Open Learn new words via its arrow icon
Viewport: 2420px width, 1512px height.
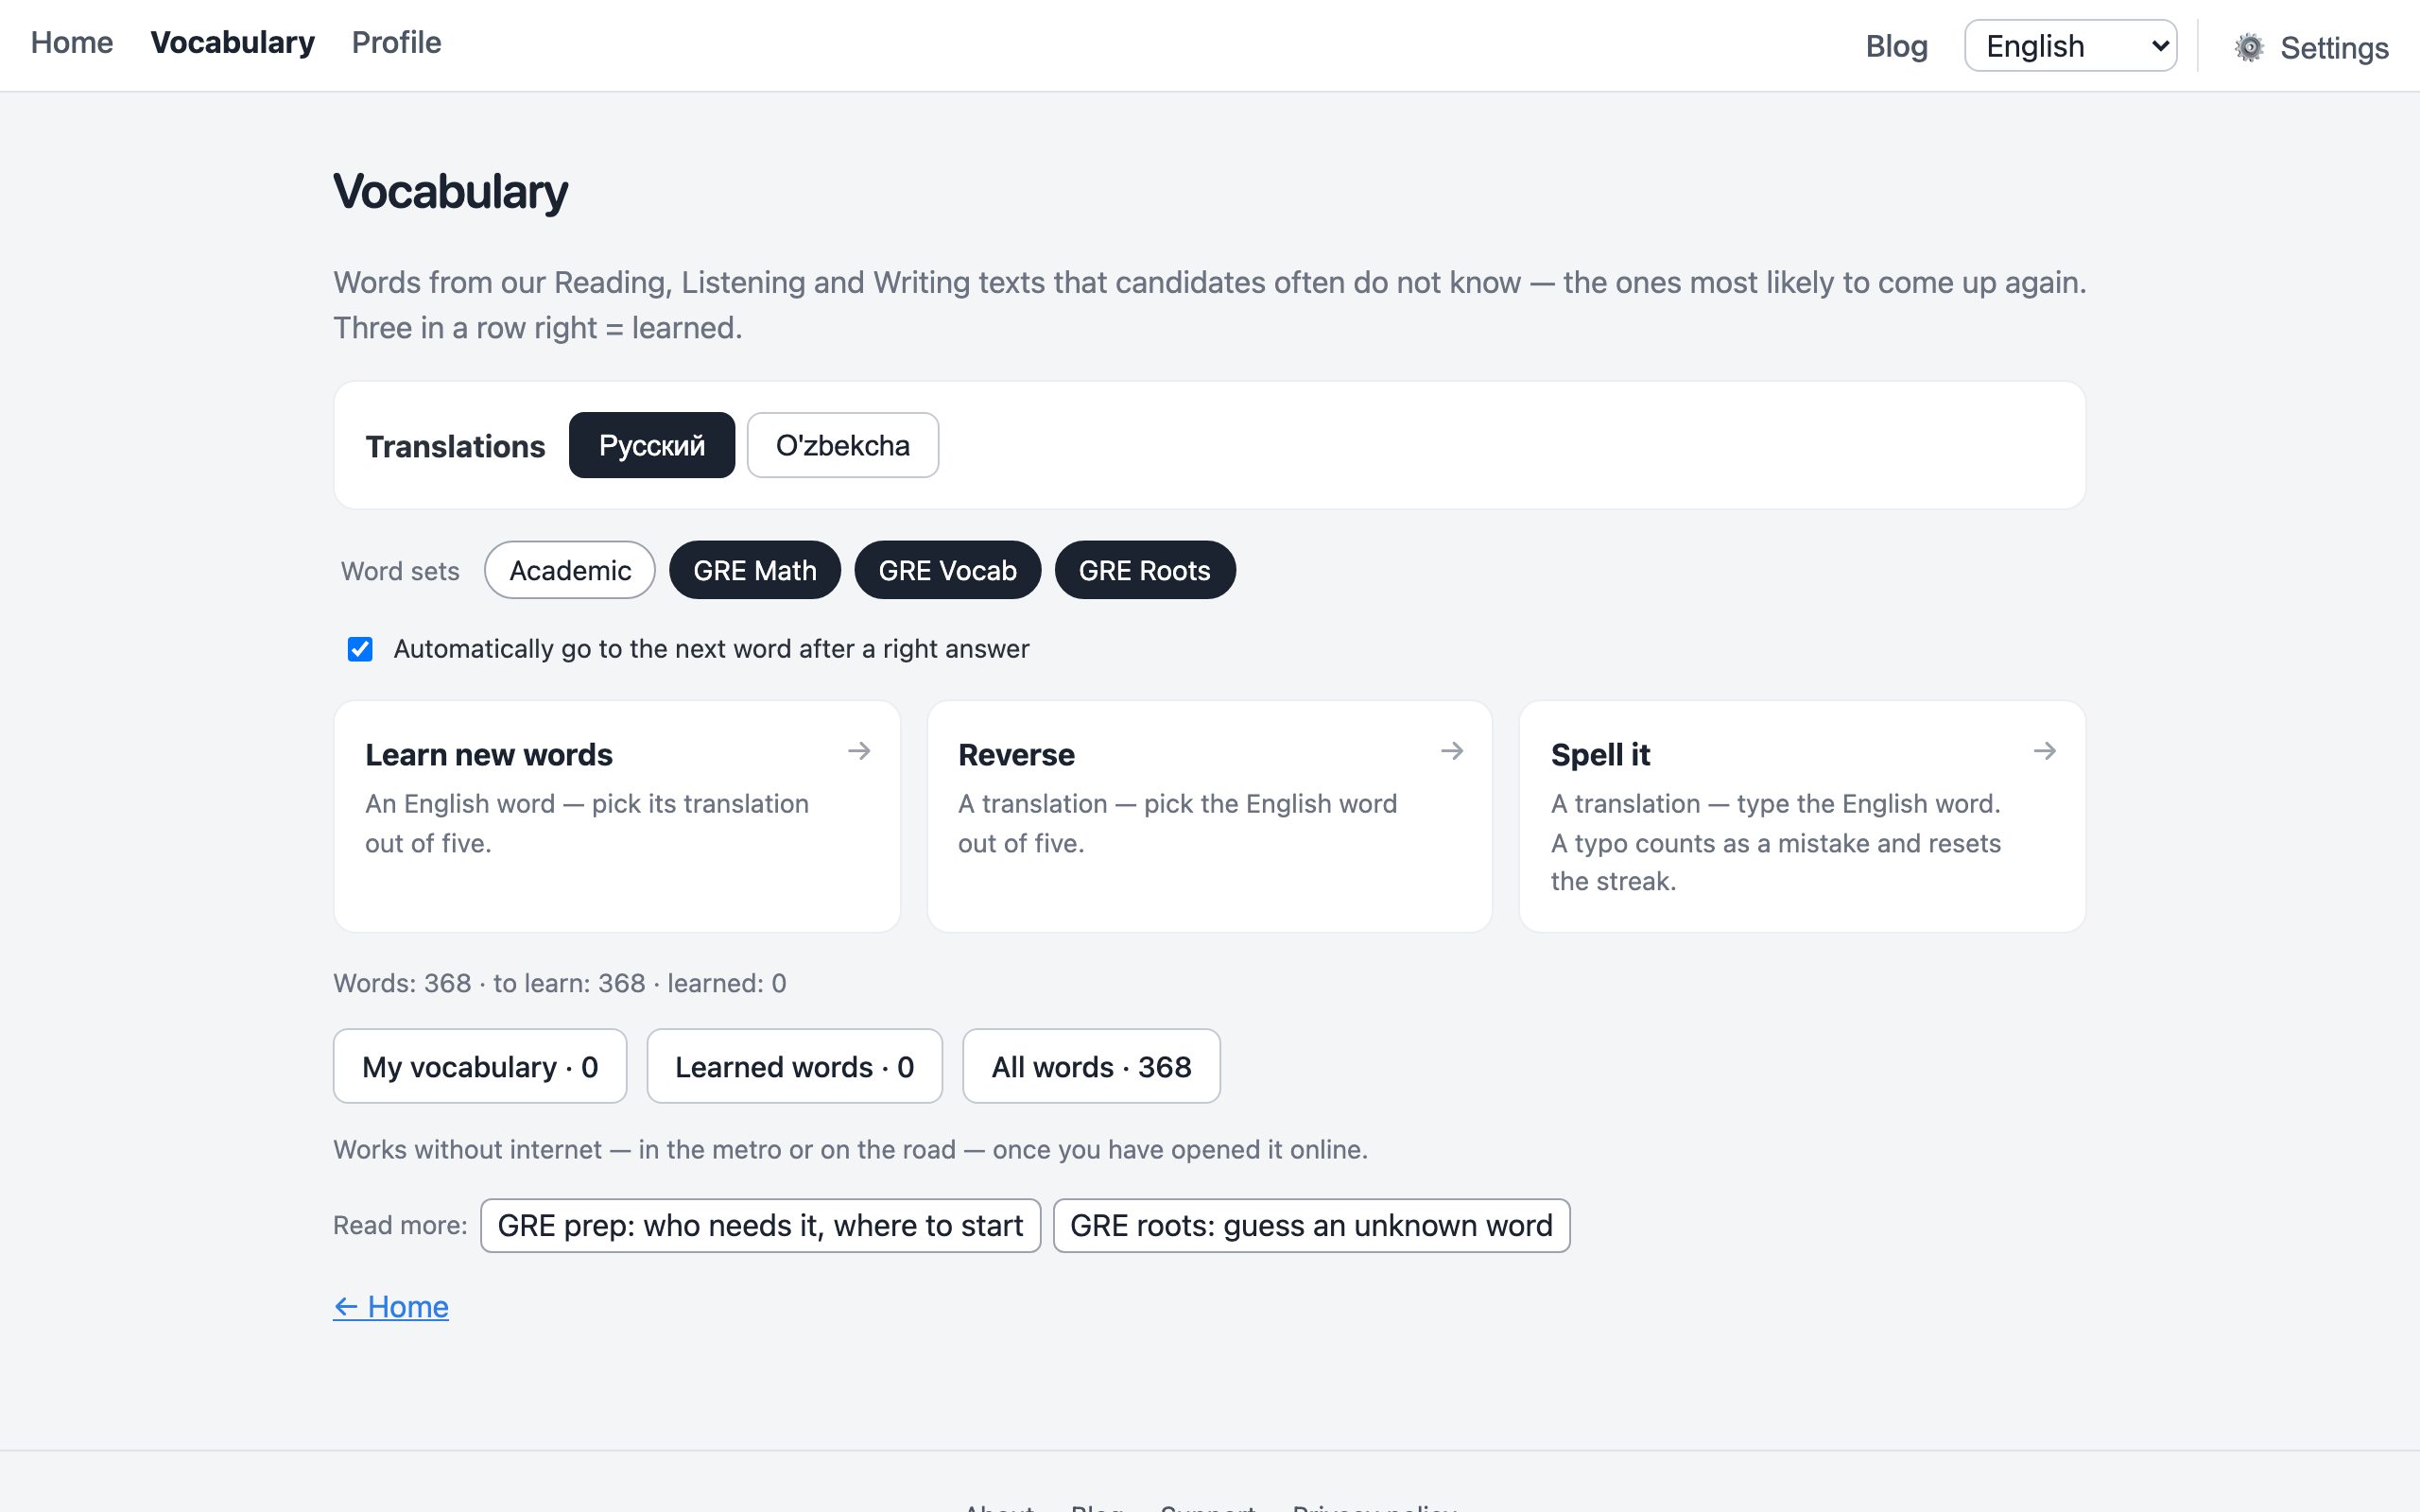[x=859, y=751]
